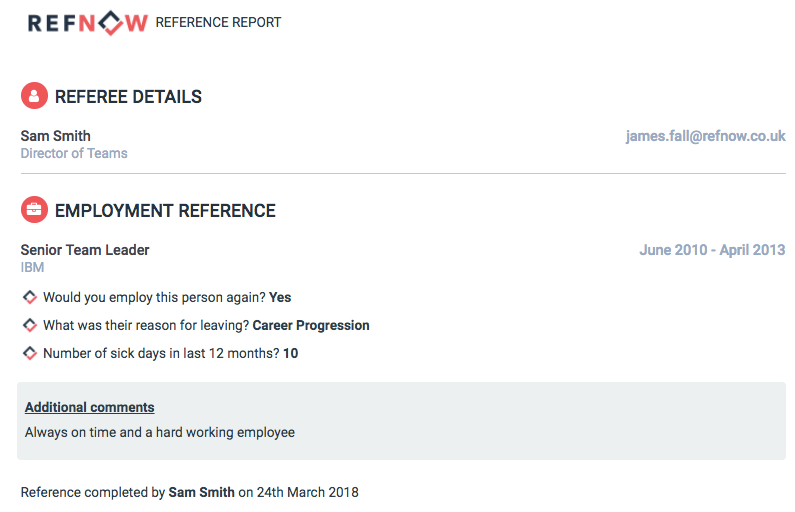Screen dimensions: 795x512
Task: Click the IBM company name
Action: 32,267
